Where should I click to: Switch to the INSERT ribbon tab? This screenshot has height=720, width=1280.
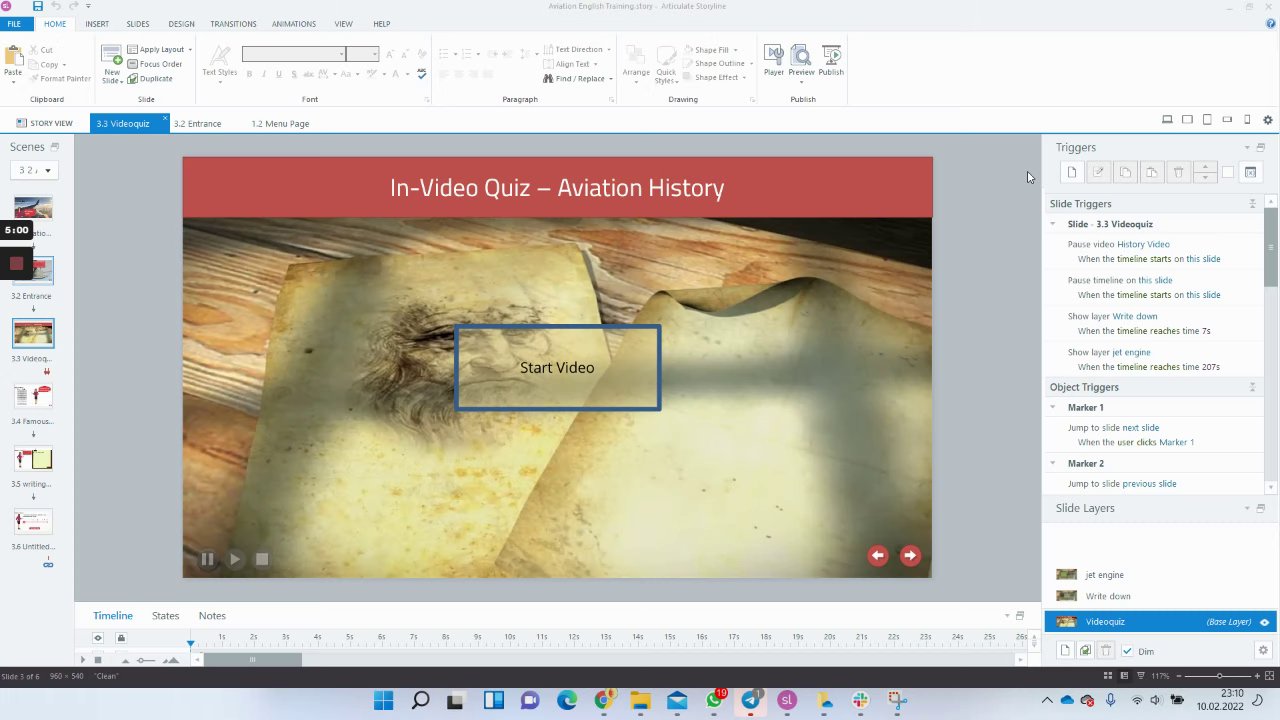point(97,24)
